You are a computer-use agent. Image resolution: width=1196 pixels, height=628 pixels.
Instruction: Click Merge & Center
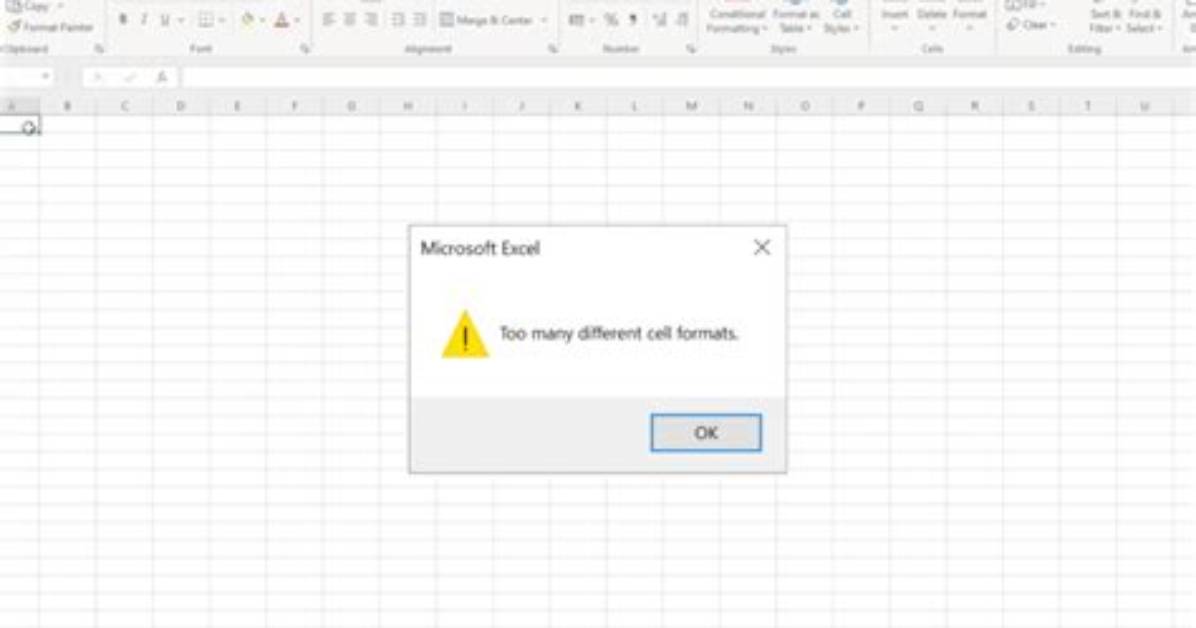pyautogui.click(x=487, y=20)
